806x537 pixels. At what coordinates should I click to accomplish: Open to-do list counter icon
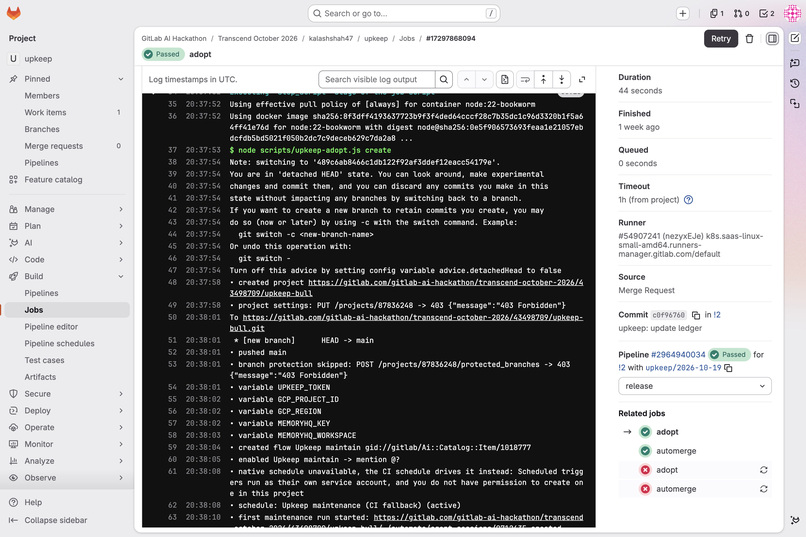click(x=766, y=14)
